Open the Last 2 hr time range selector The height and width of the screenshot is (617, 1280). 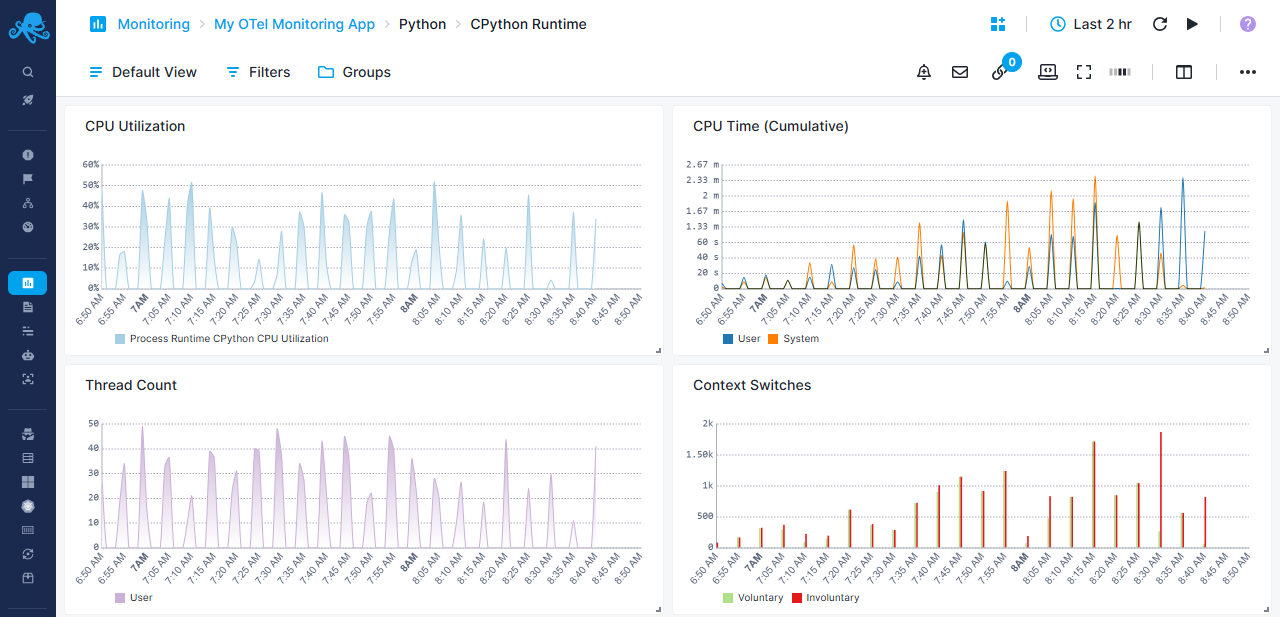[1091, 24]
